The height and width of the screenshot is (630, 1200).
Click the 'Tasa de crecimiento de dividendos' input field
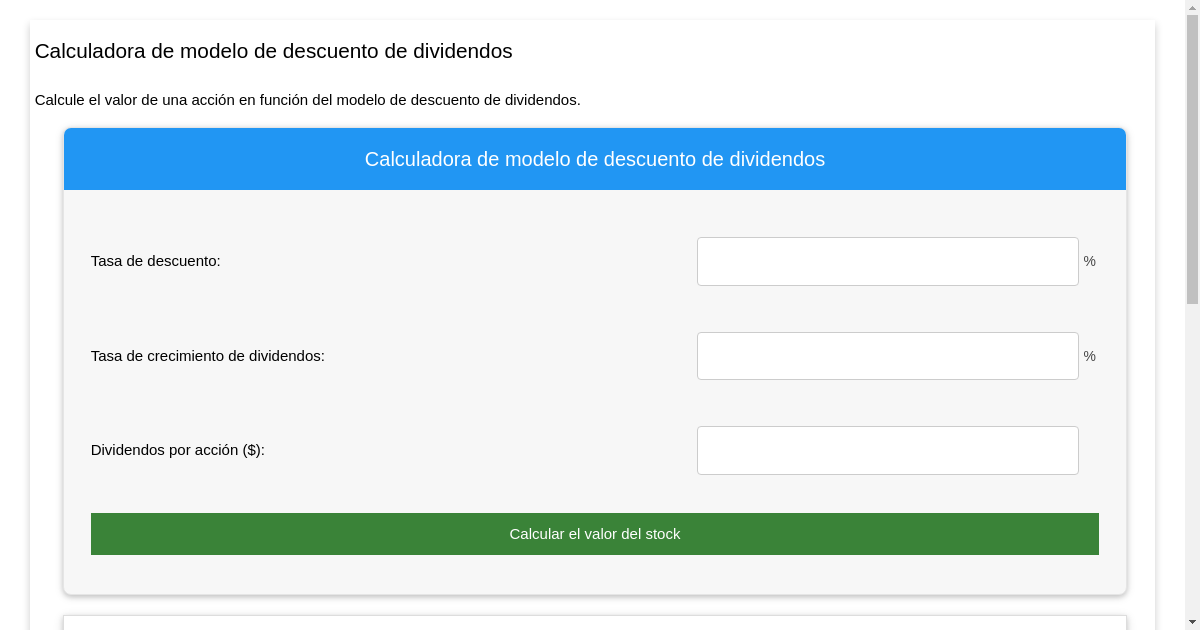[x=888, y=356]
